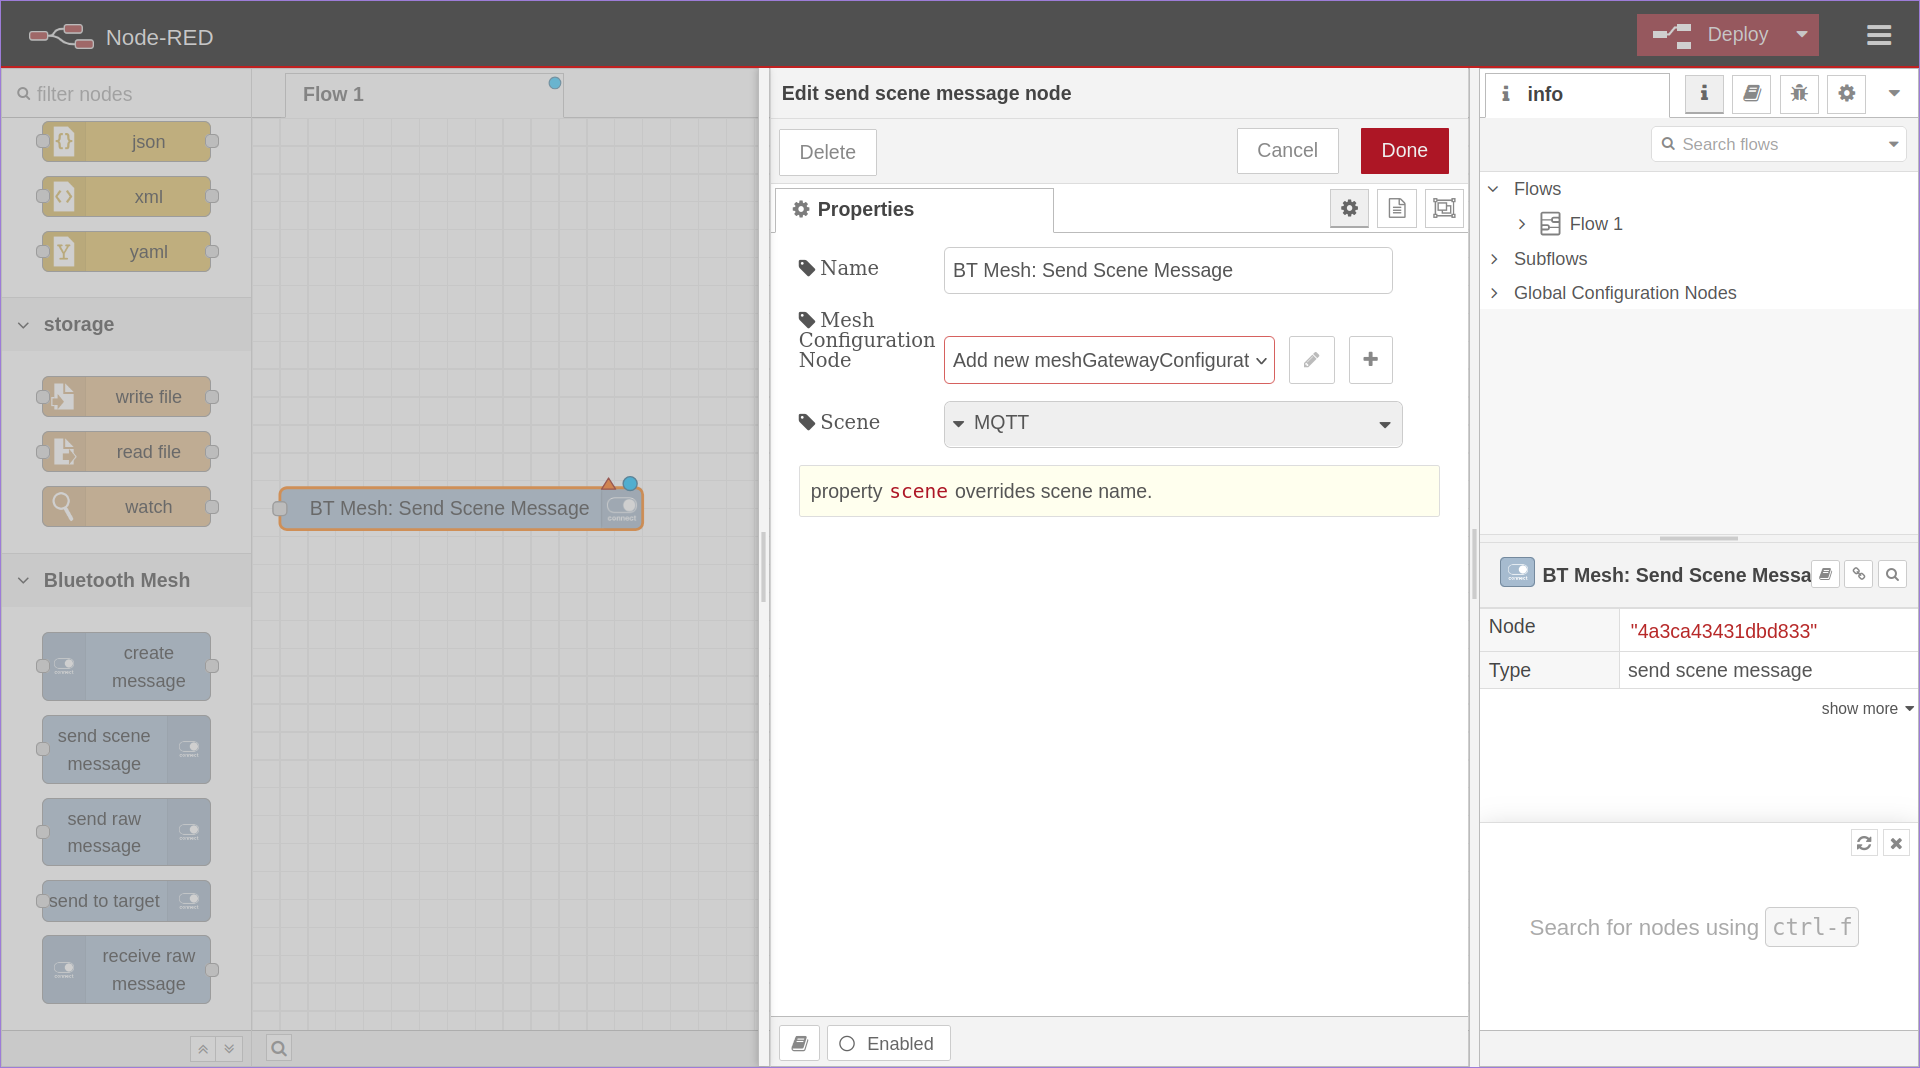This screenshot has height=1068, width=1920.
Task: Open the node settings gear in edit panel
Action: point(1349,209)
